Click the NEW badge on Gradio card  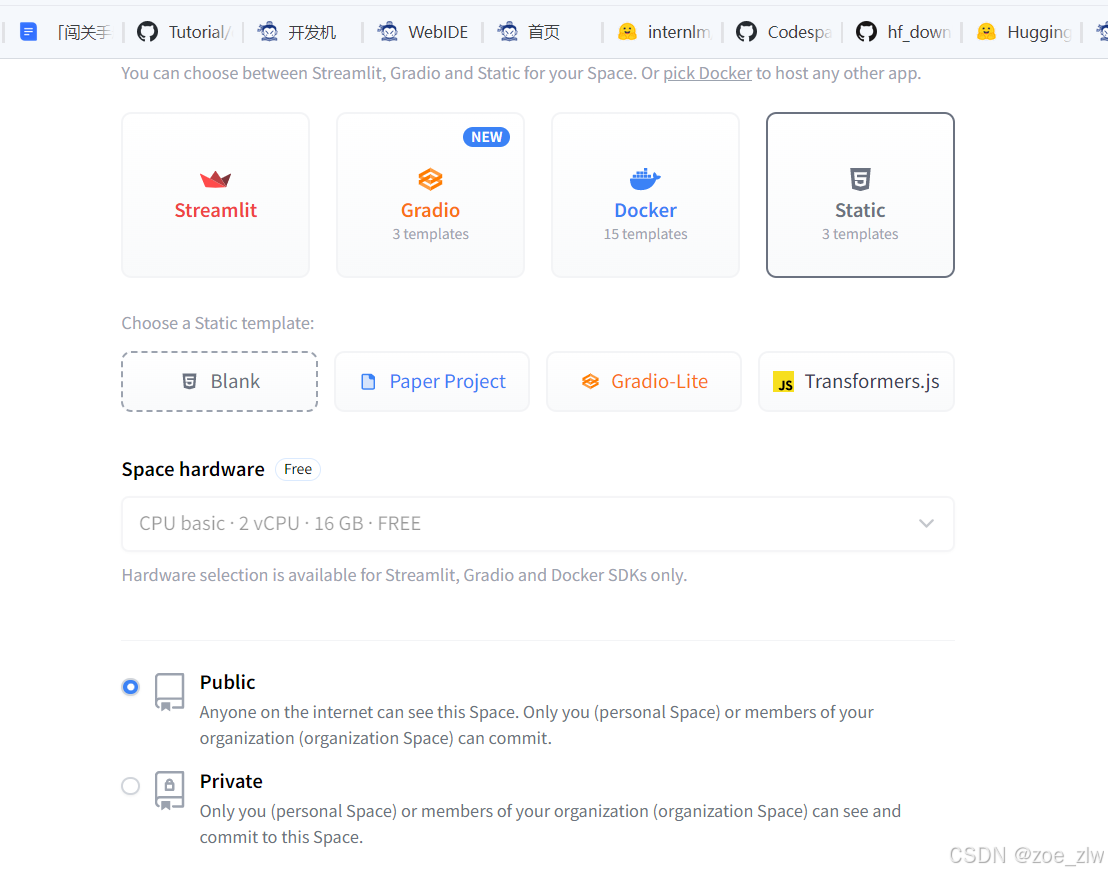(486, 137)
